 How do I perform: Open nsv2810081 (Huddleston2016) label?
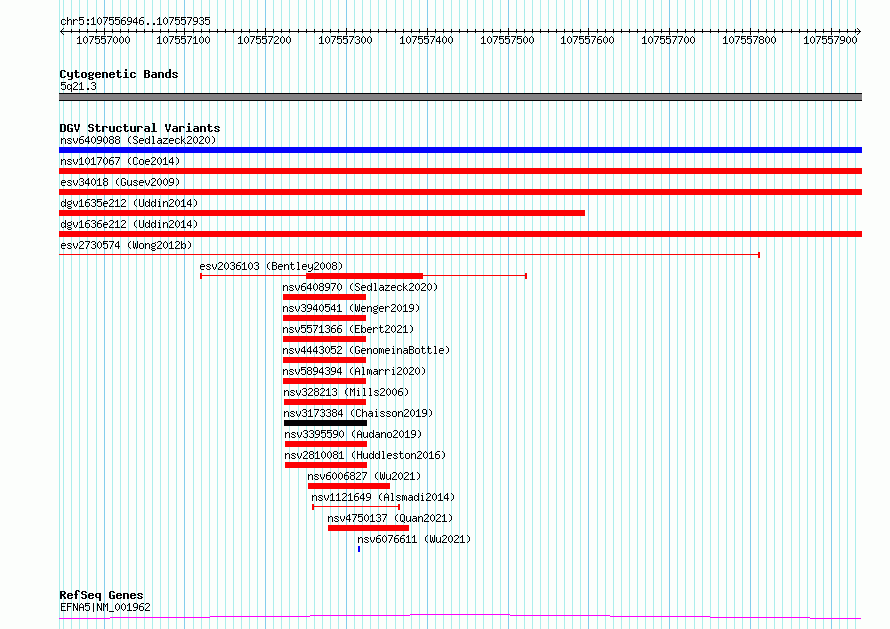pos(365,455)
